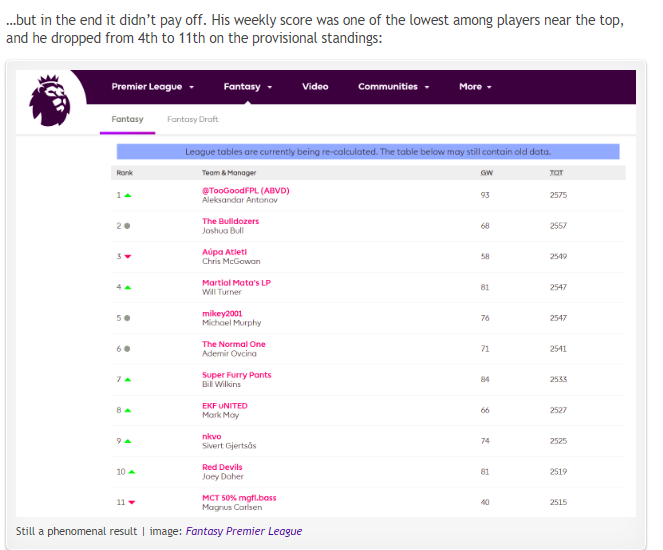Expand the Communities dropdown menu

pyautogui.click(x=394, y=87)
